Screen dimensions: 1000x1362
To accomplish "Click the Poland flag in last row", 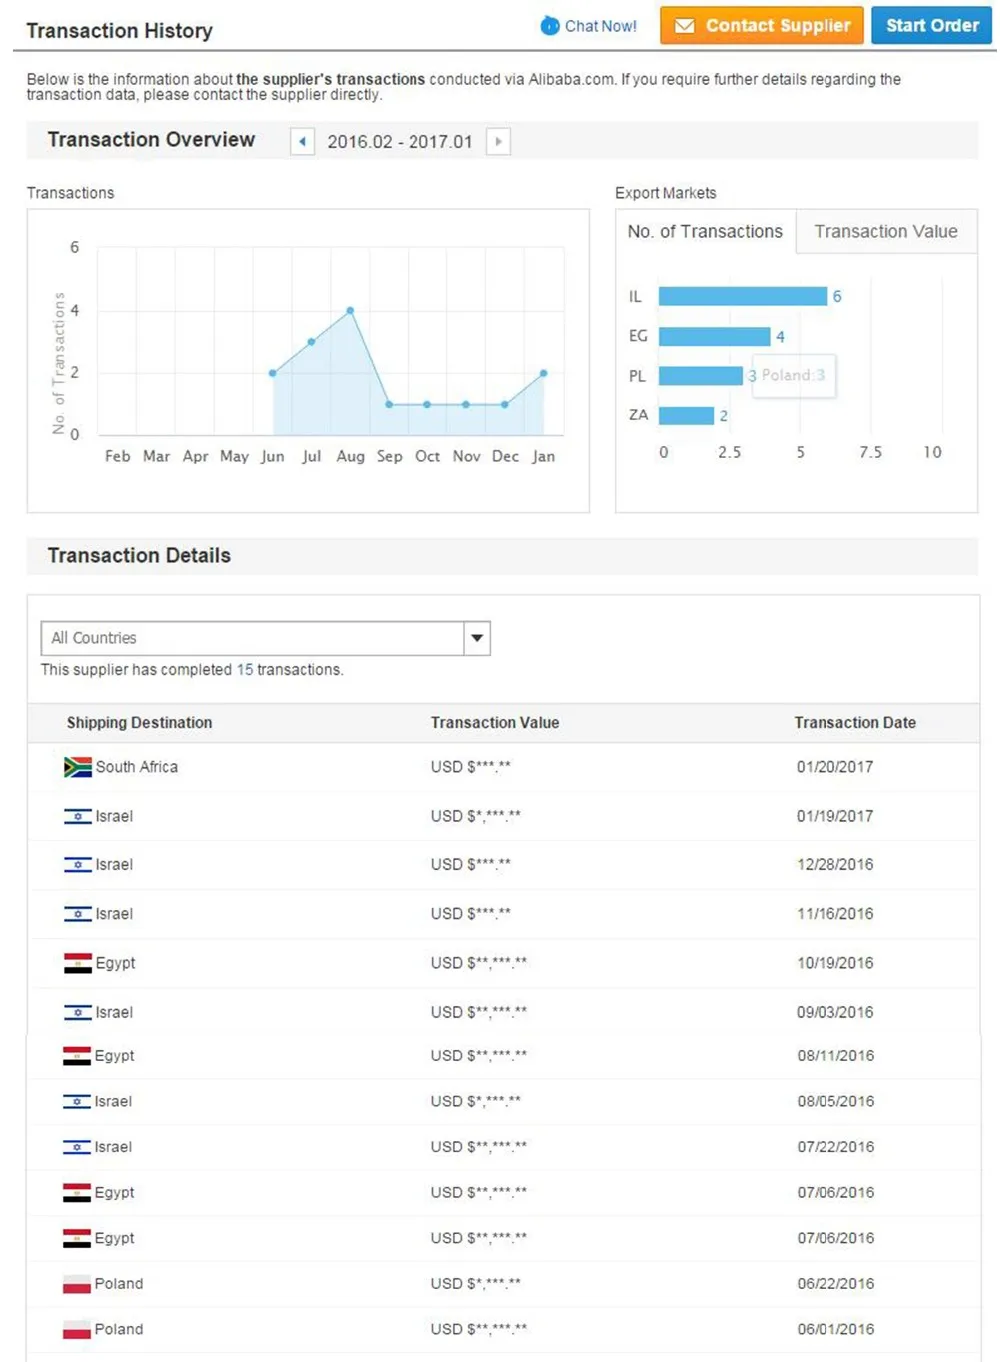I will 77,1330.
